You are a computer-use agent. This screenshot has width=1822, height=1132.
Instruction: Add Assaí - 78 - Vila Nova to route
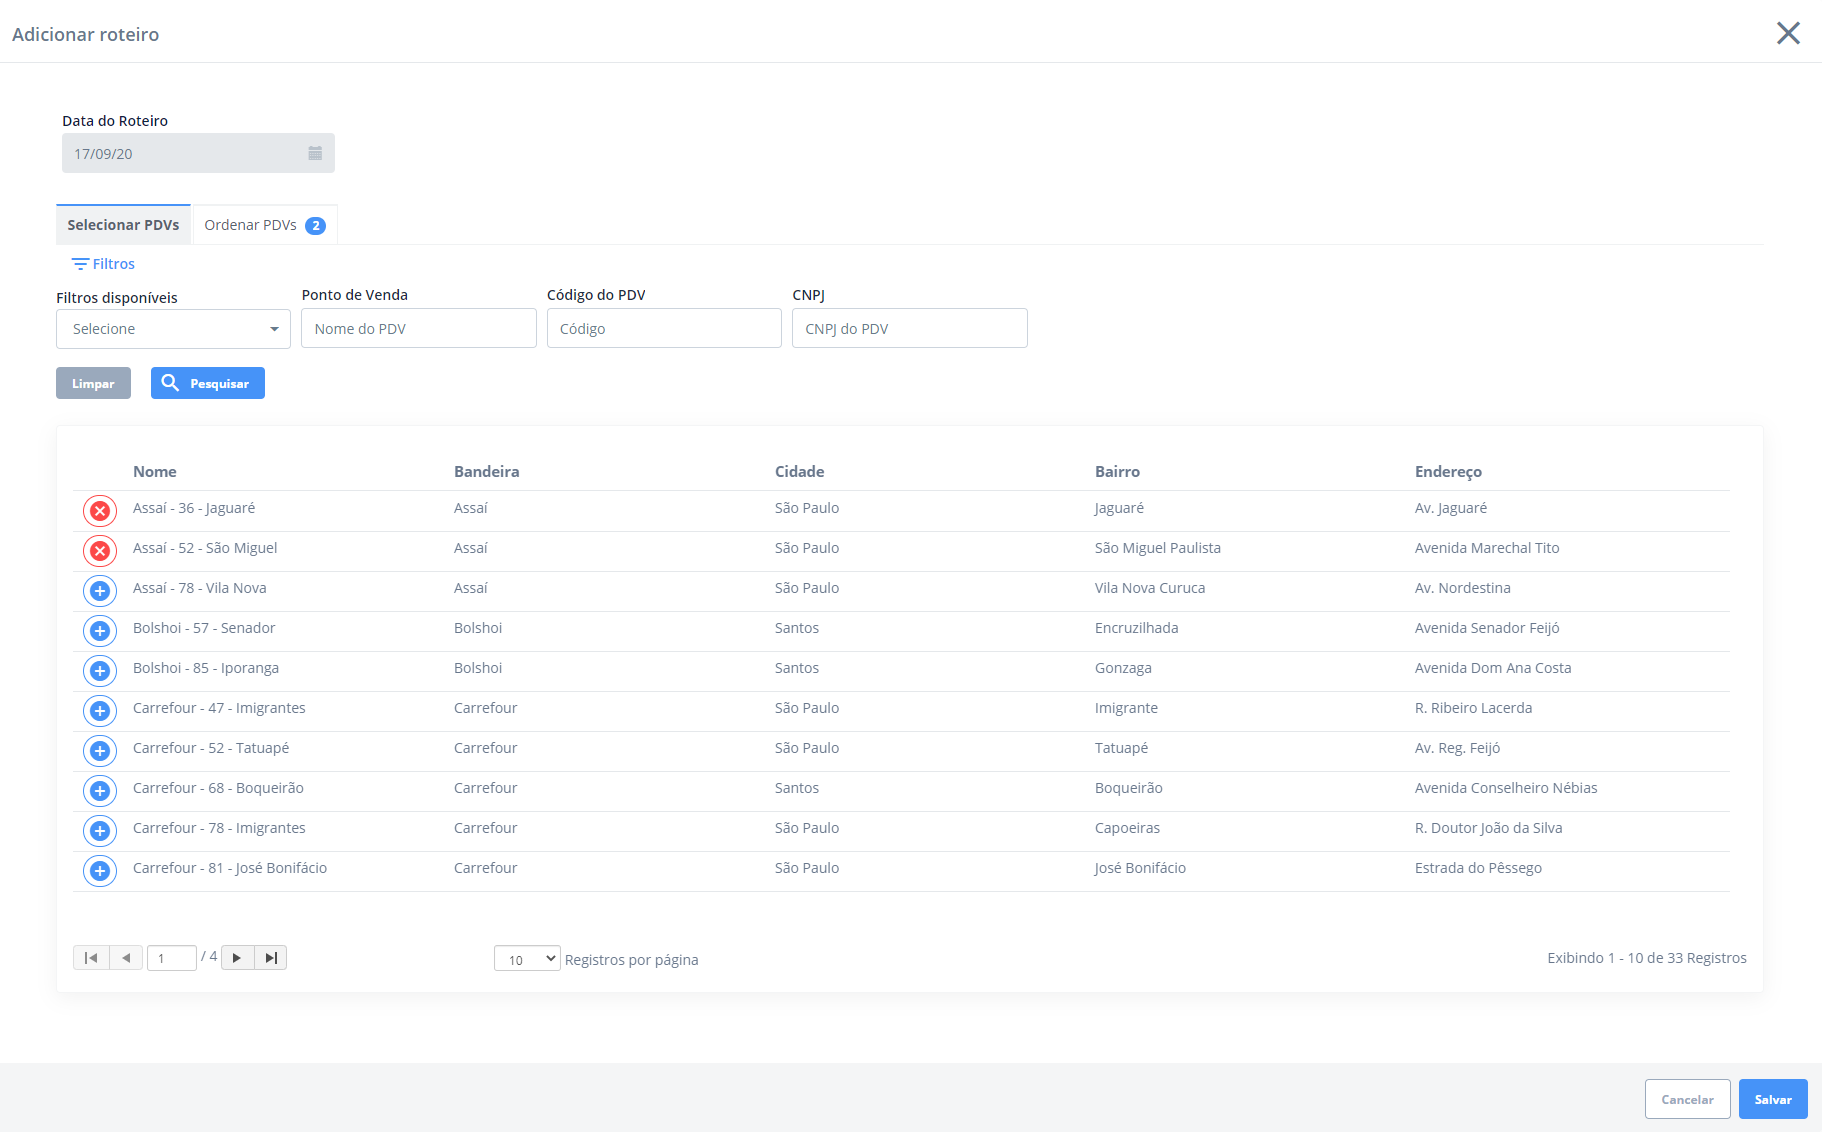click(100, 591)
